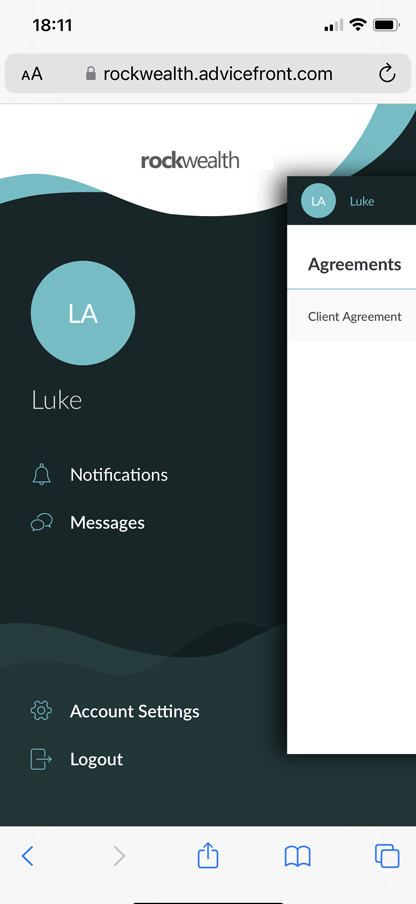Click the Notifications bell icon
The height and width of the screenshot is (904, 416).
[x=41, y=474]
